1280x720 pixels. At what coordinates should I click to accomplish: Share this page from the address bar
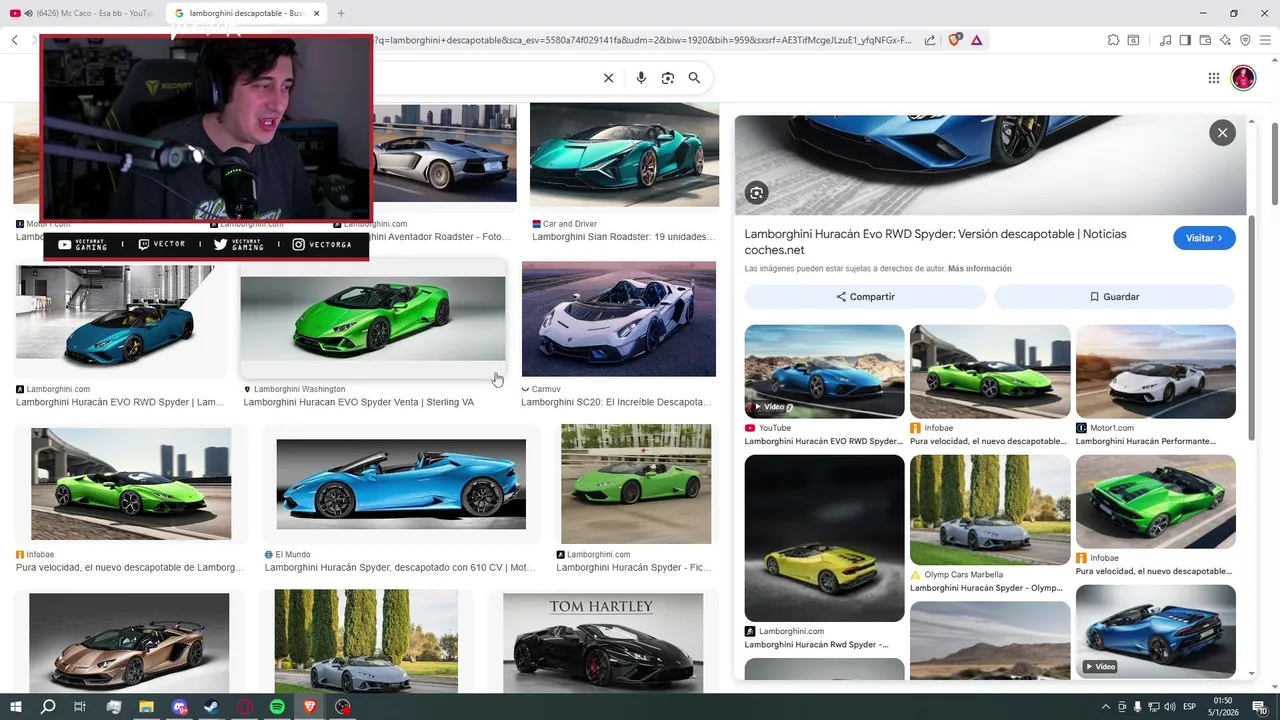(930, 40)
